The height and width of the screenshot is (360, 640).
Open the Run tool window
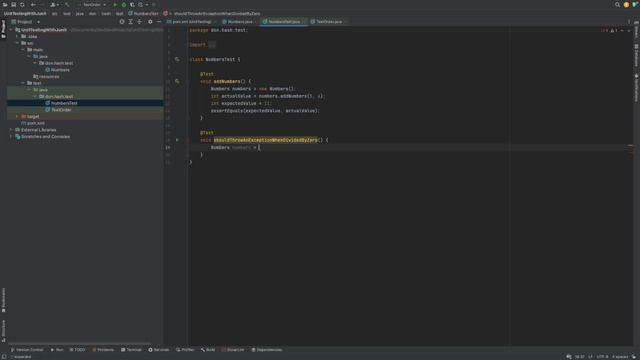click(x=57, y=350)
